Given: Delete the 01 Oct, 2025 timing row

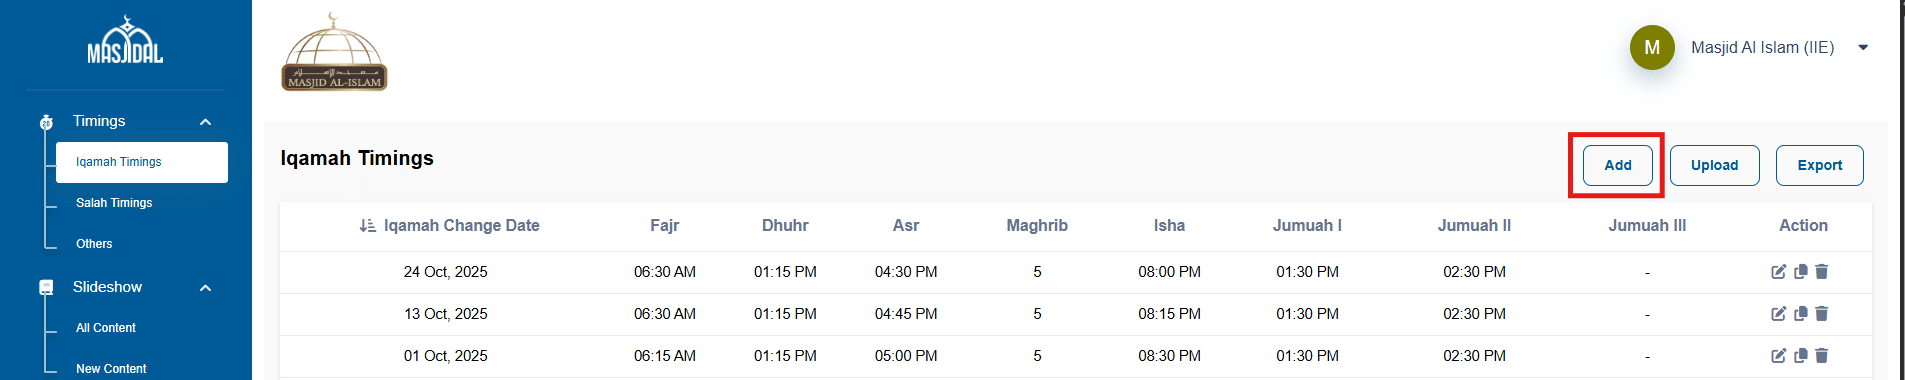Looking at the screenshot, I should (x=1821, y=356).
